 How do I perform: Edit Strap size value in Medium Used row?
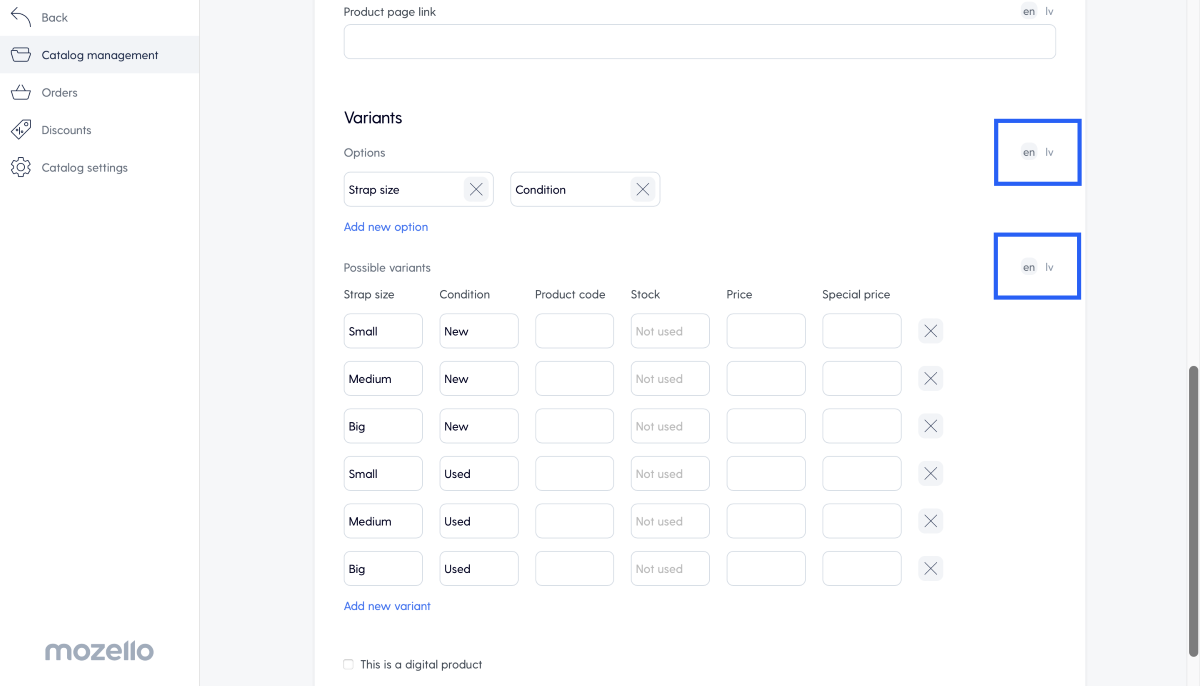[x=383, y=521]
